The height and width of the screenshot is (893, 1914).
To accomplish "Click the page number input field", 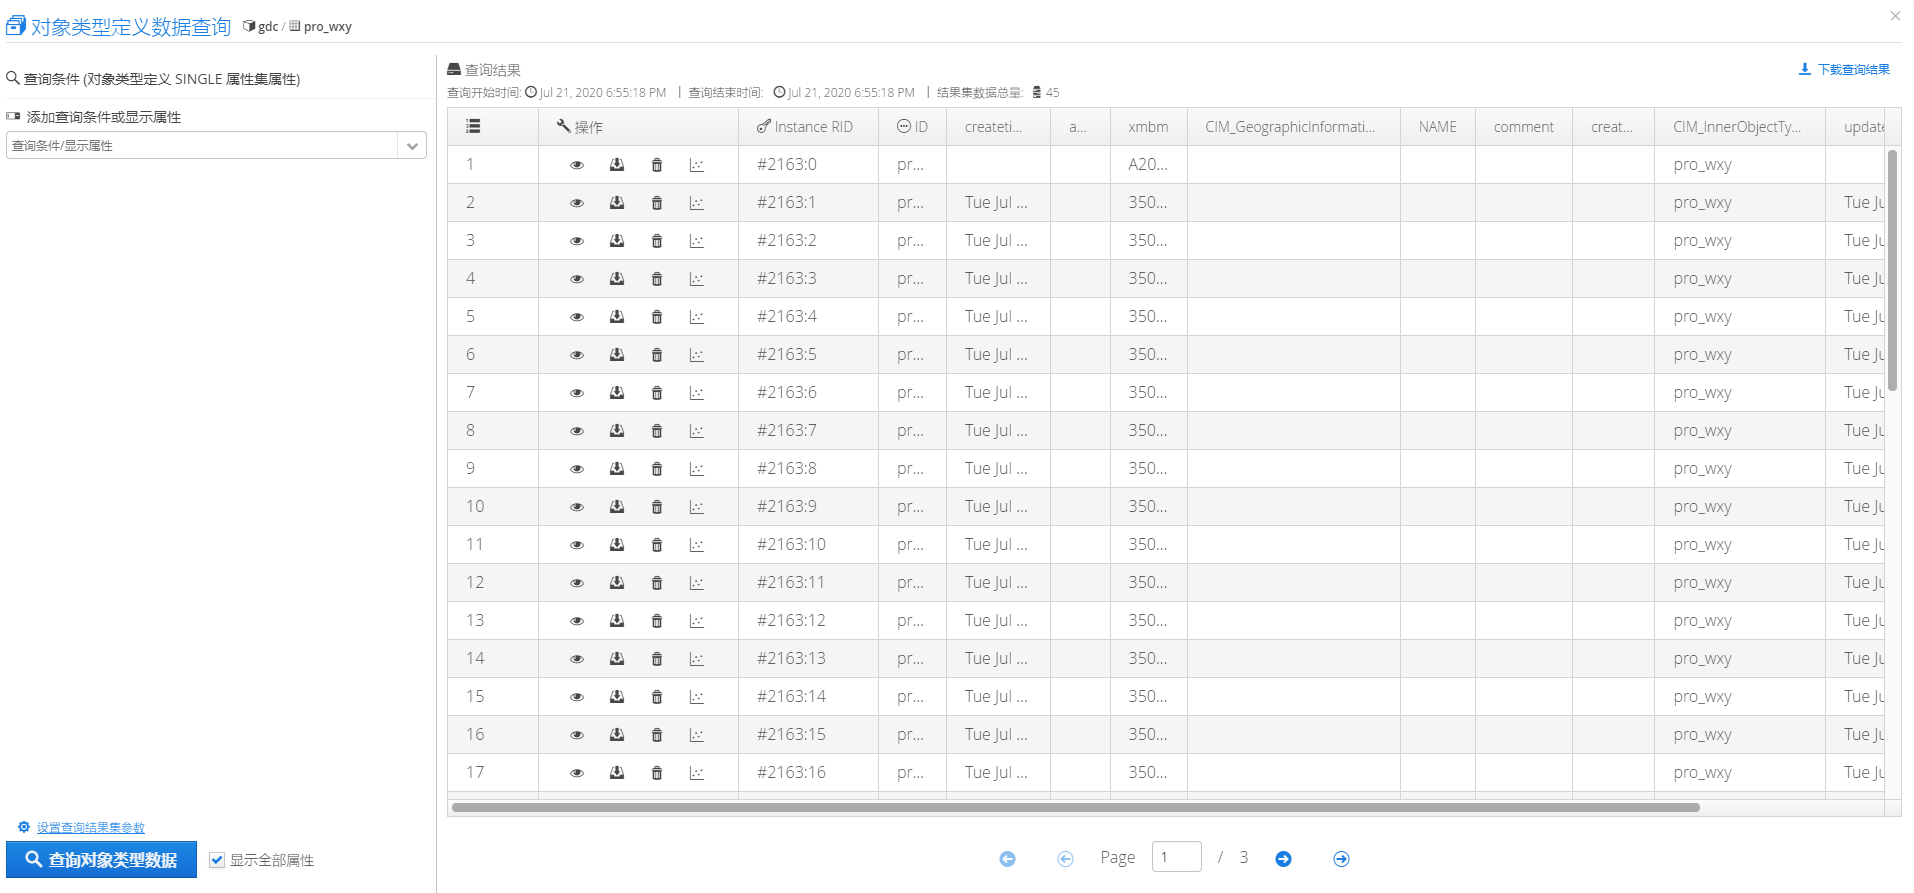I will tap(1176, 858).
